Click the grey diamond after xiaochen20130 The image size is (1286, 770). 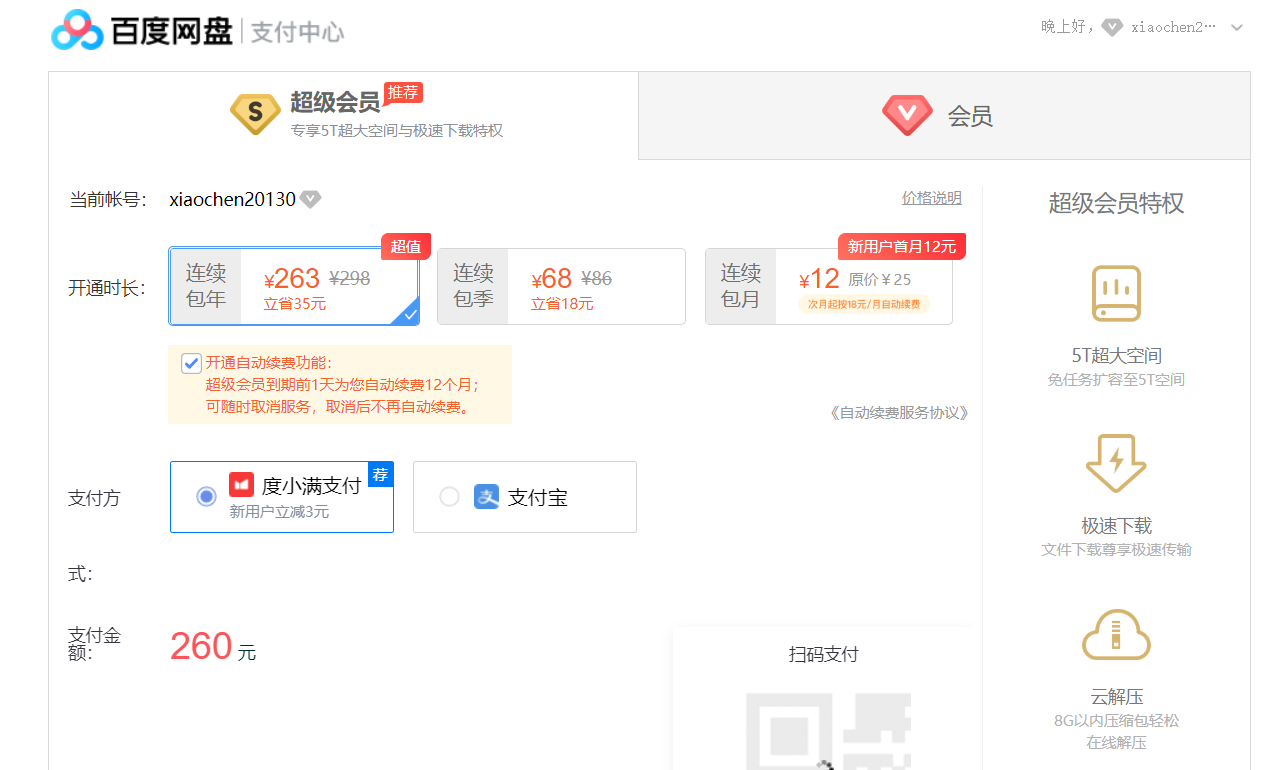pyautogui.click(x=311, y=199)
